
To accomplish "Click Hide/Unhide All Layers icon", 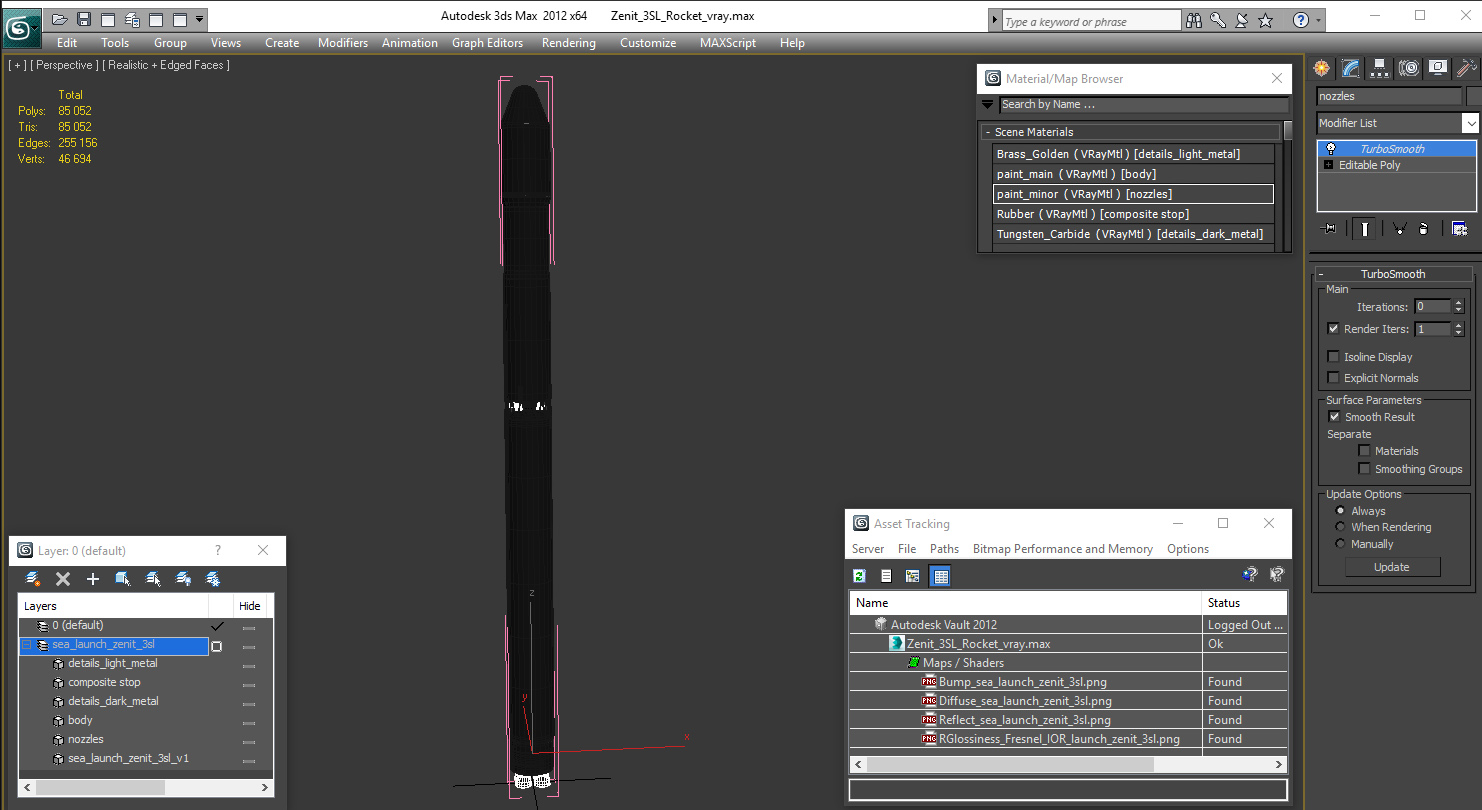I will 183,579.
